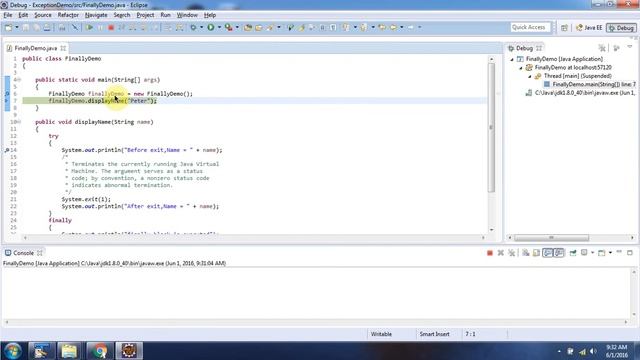640x360 pixels.
Task: Minimize the Console view
Action: 619,252
